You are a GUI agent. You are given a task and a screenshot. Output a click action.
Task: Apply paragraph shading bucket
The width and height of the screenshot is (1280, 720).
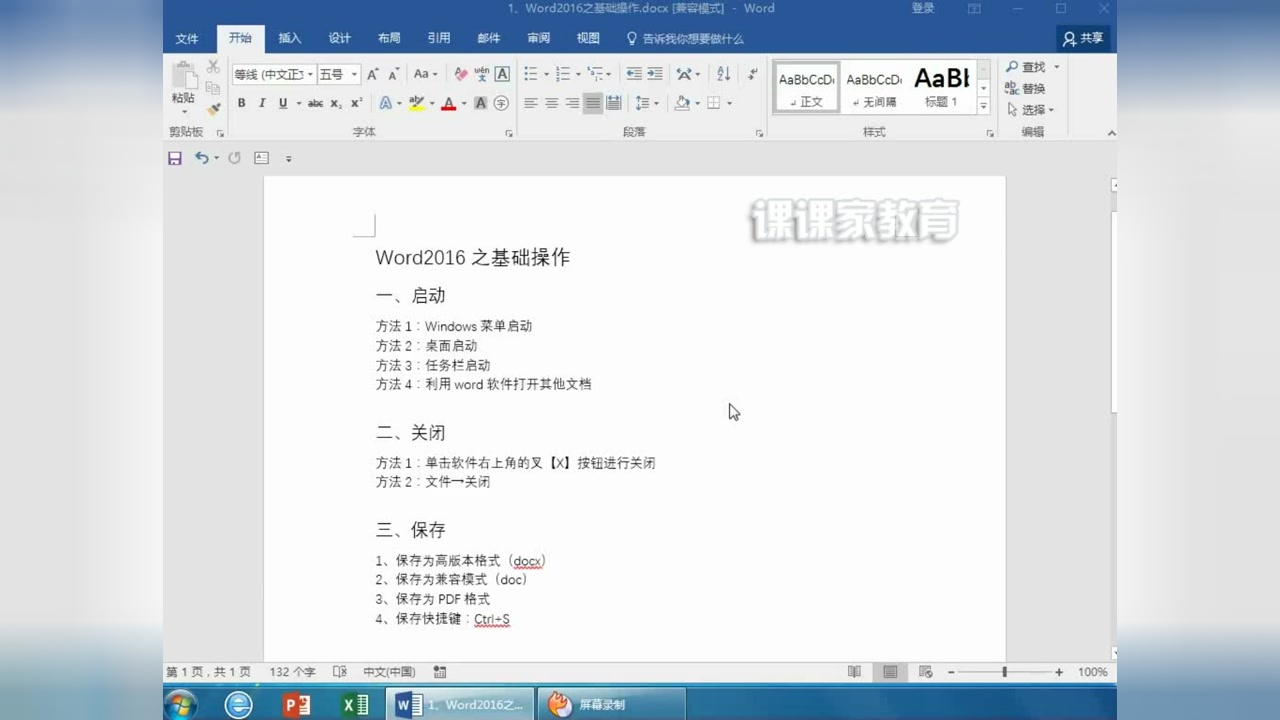click(x=682, y=103)
